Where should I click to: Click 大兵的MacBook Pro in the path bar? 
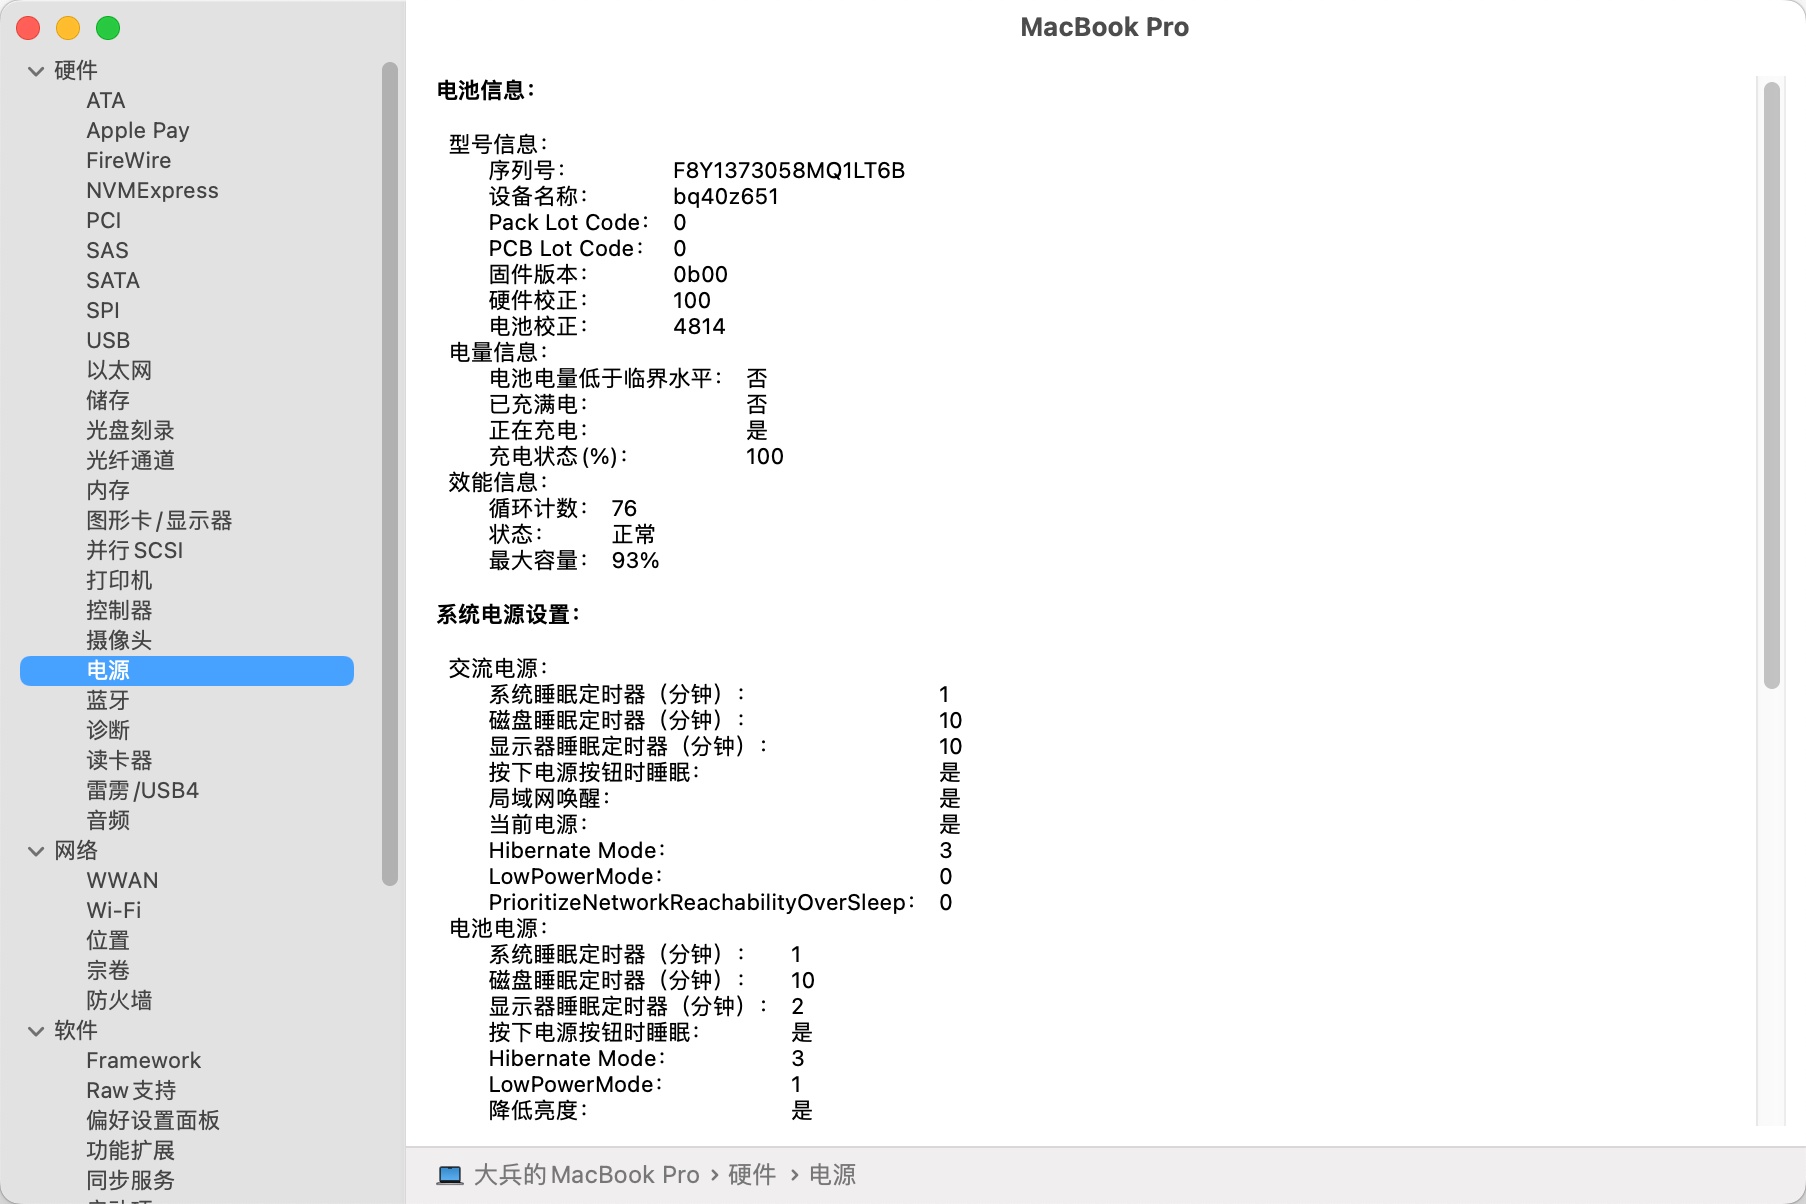[x=586, y=1175]
